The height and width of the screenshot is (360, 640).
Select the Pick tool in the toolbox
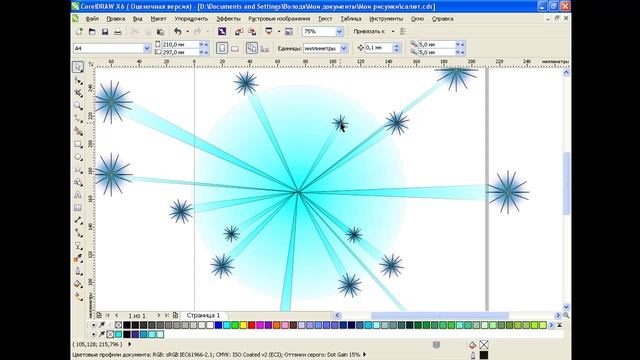(78, 67)
